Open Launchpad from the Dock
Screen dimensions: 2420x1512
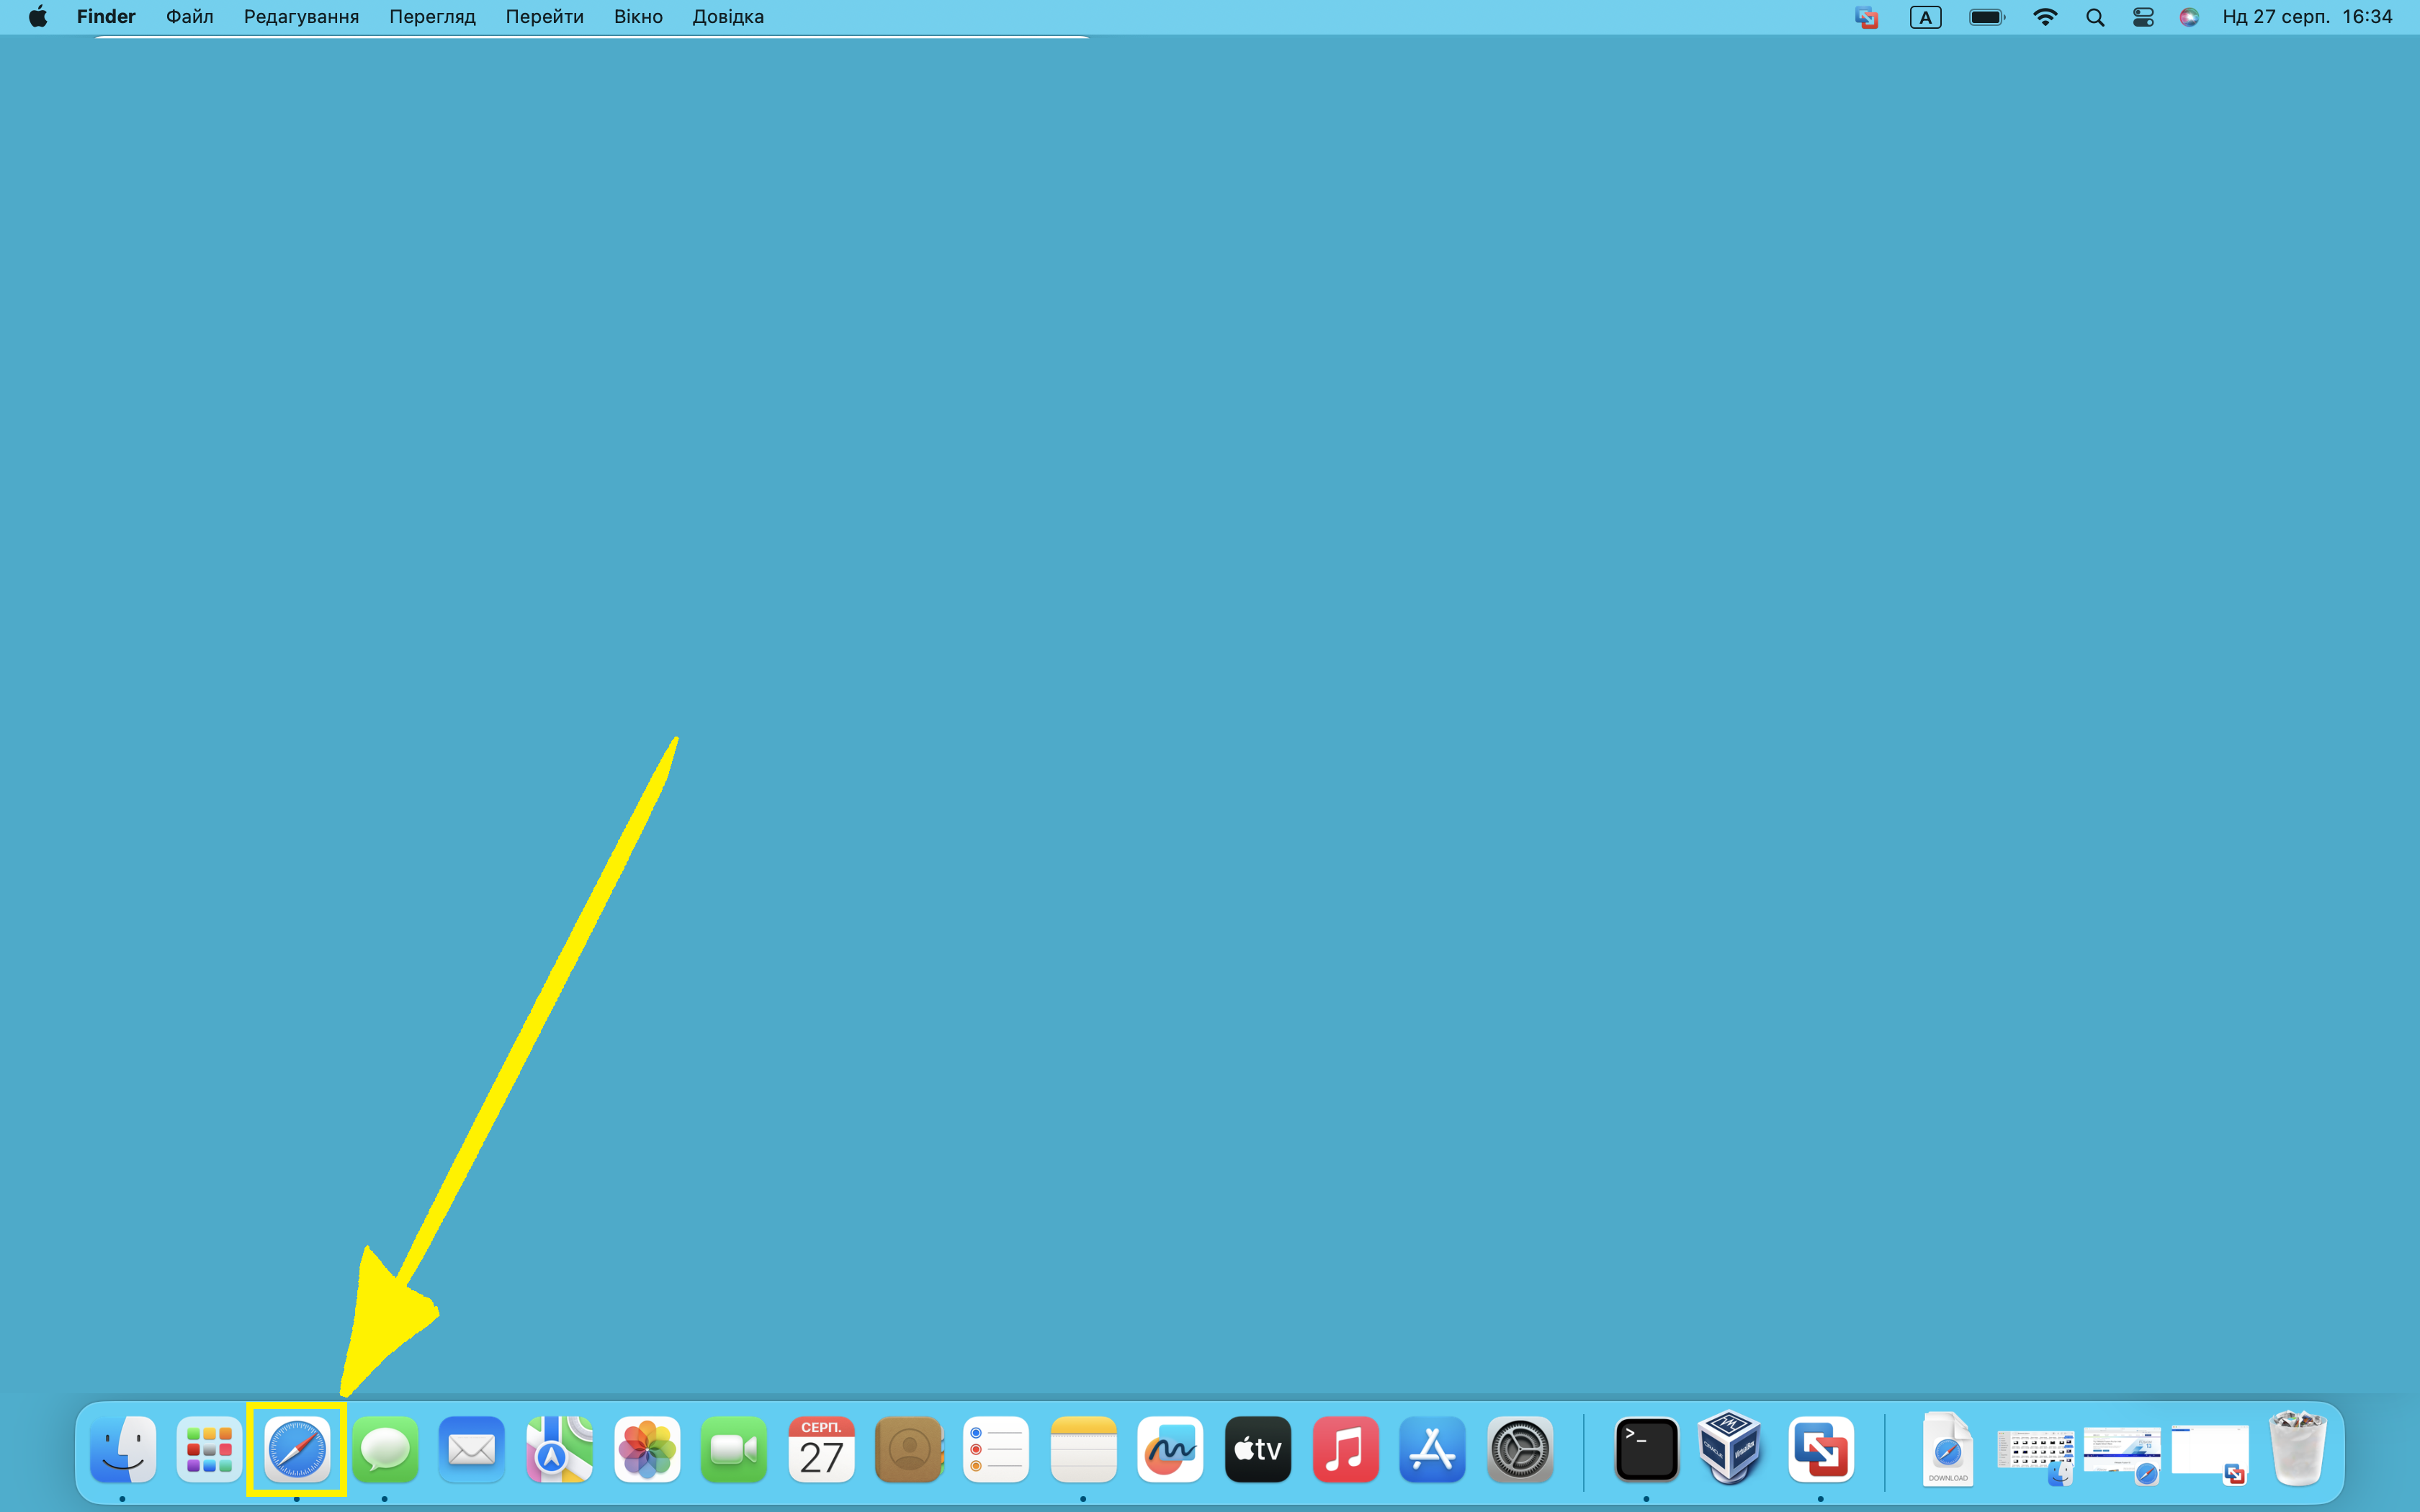209,1449
